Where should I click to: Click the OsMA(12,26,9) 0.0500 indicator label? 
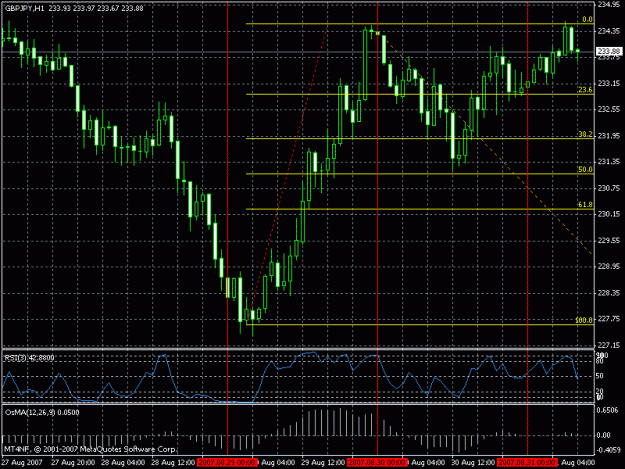42,412
